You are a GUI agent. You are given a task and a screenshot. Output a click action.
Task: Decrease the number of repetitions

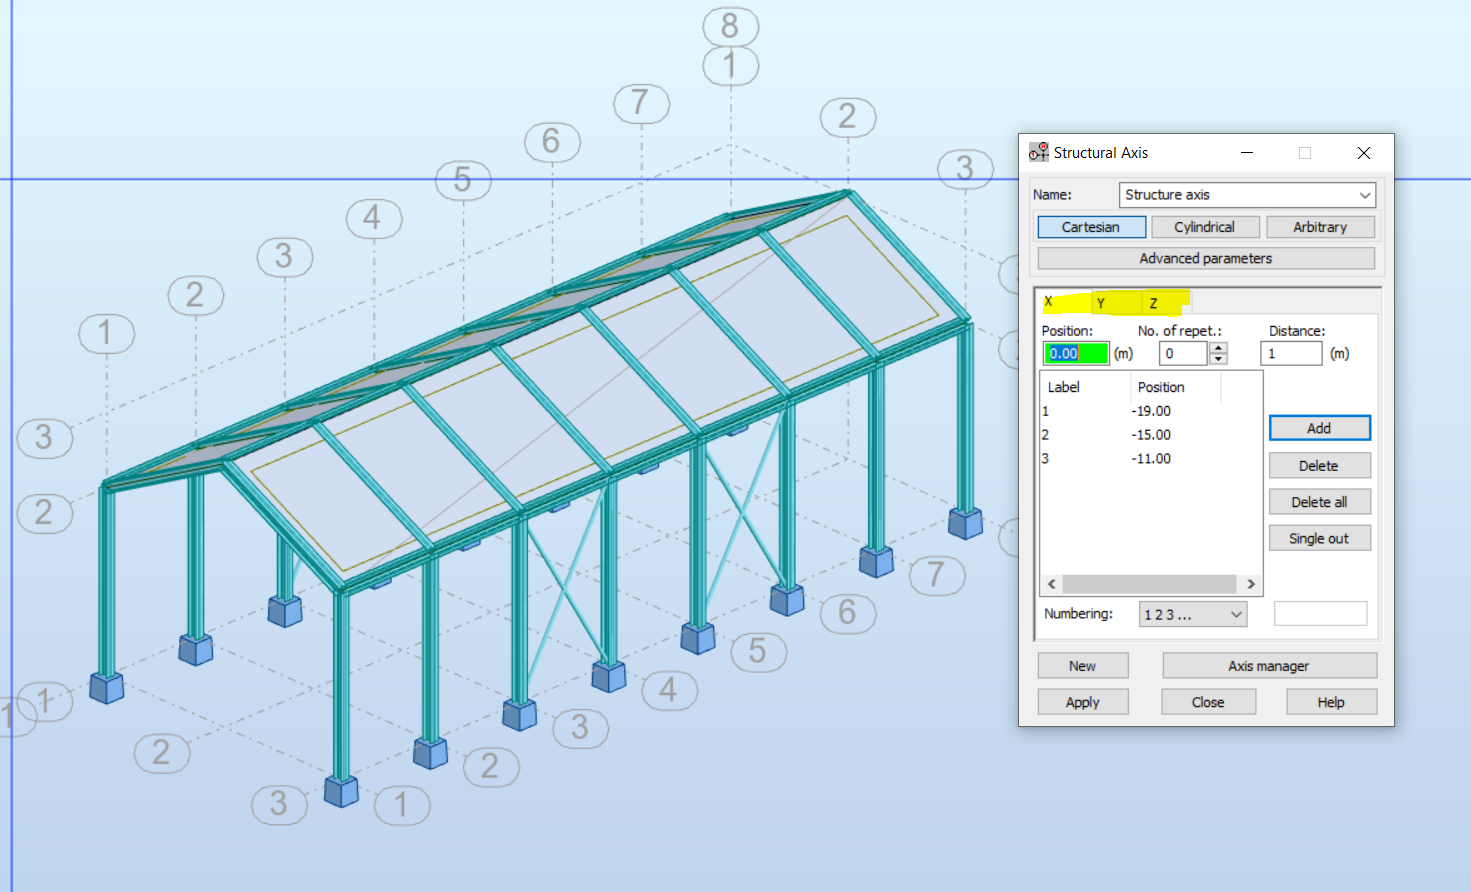(x=1218, y=359)
